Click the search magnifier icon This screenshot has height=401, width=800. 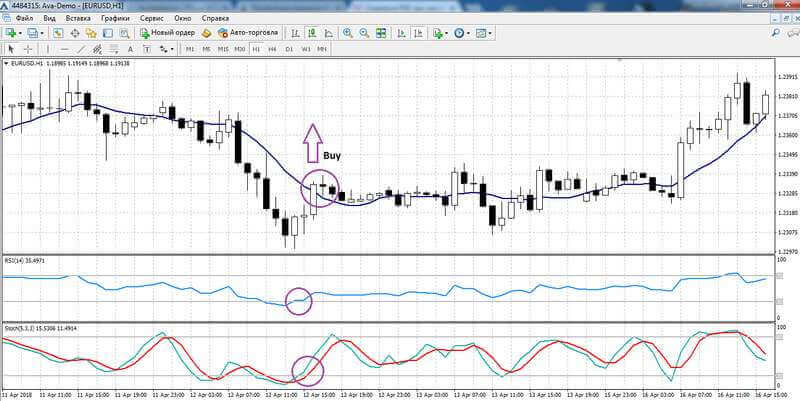776,33
